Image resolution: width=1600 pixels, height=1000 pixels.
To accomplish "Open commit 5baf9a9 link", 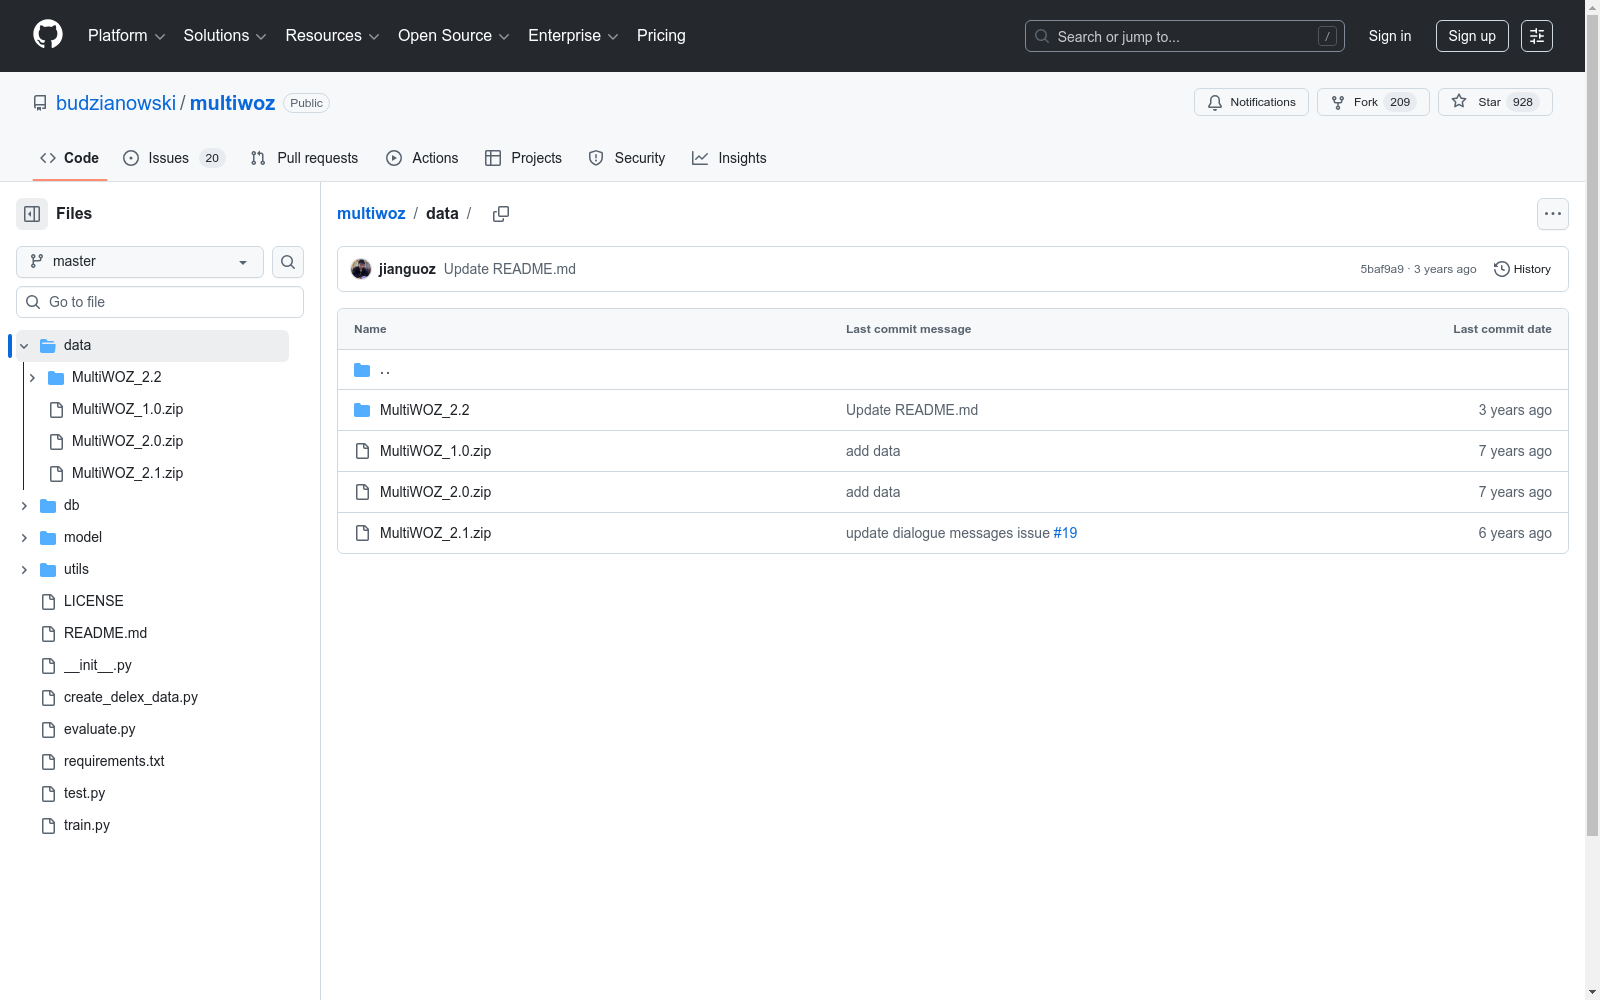I will tap(1382, 269).
